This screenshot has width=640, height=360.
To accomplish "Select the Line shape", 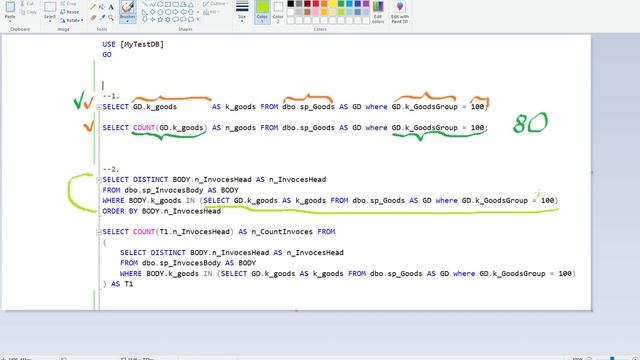I will pyautogui.click(x=144, y=4).
